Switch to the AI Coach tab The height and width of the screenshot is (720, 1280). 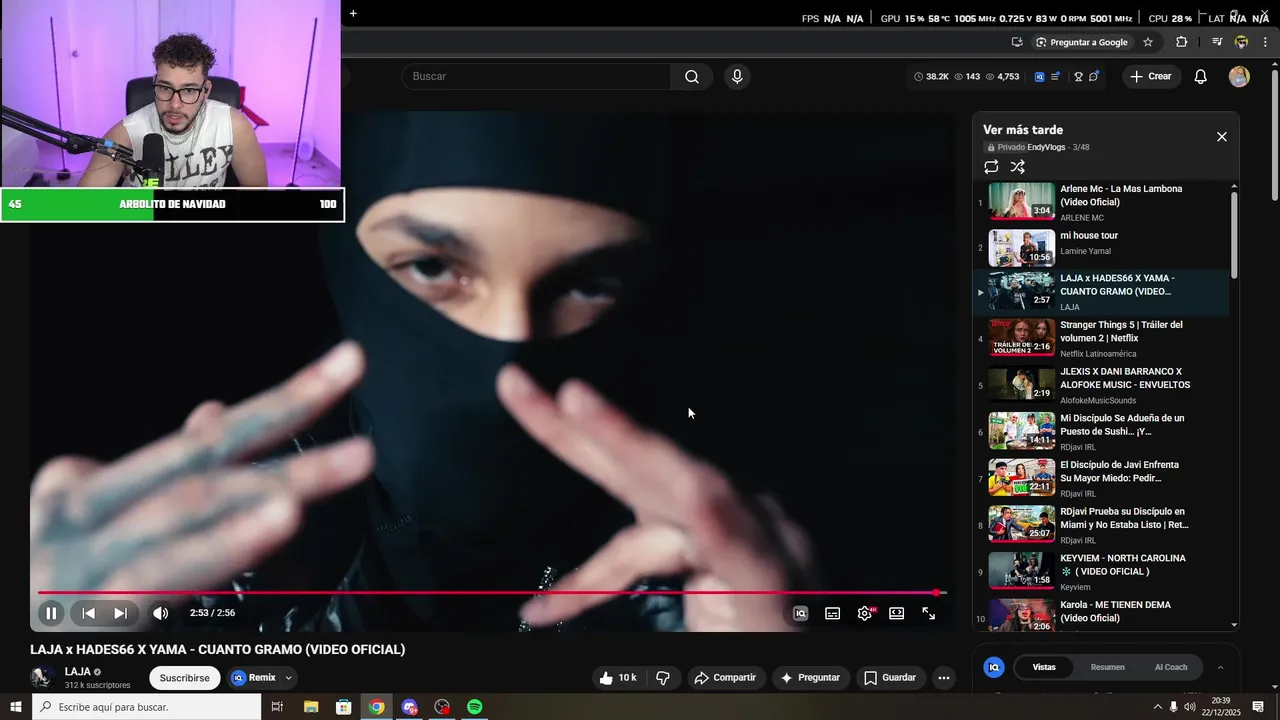pyautogui.click(x=1171, y=667)
